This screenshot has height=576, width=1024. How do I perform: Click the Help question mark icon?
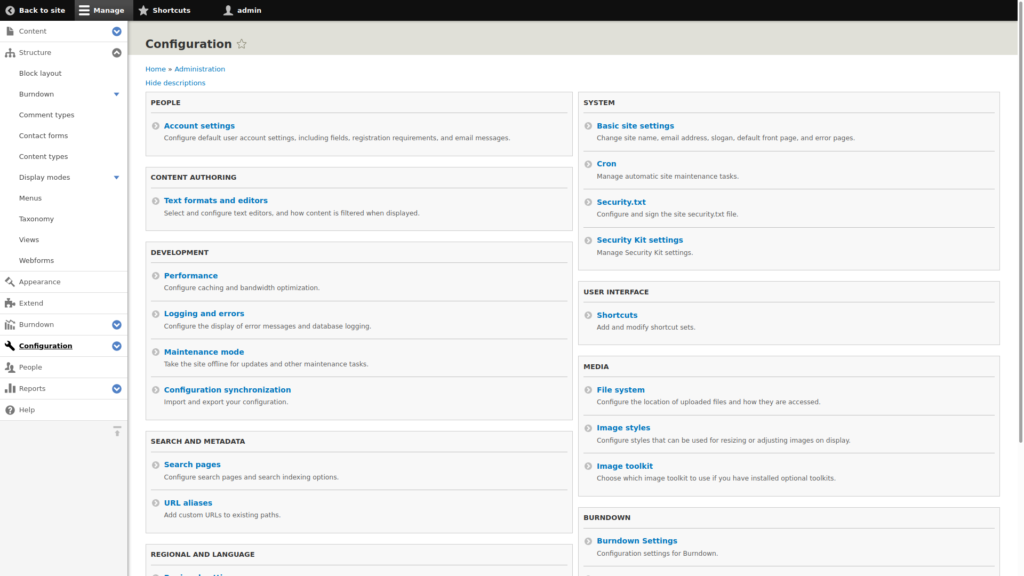(x=10, y=410)
